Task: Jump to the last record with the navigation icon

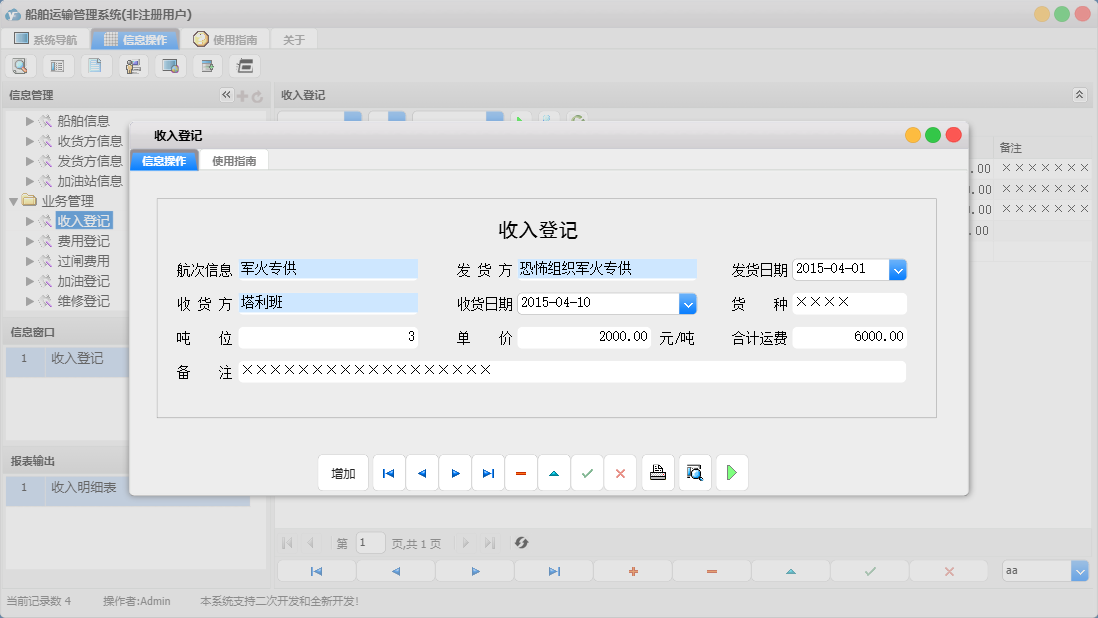Action: pyautogui.click(x=488, y=472)
